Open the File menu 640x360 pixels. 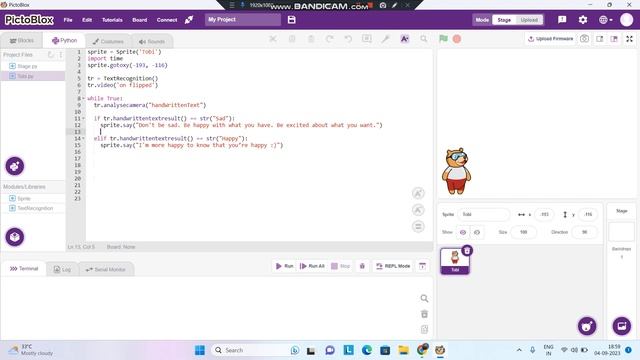[x=68, y=20]
